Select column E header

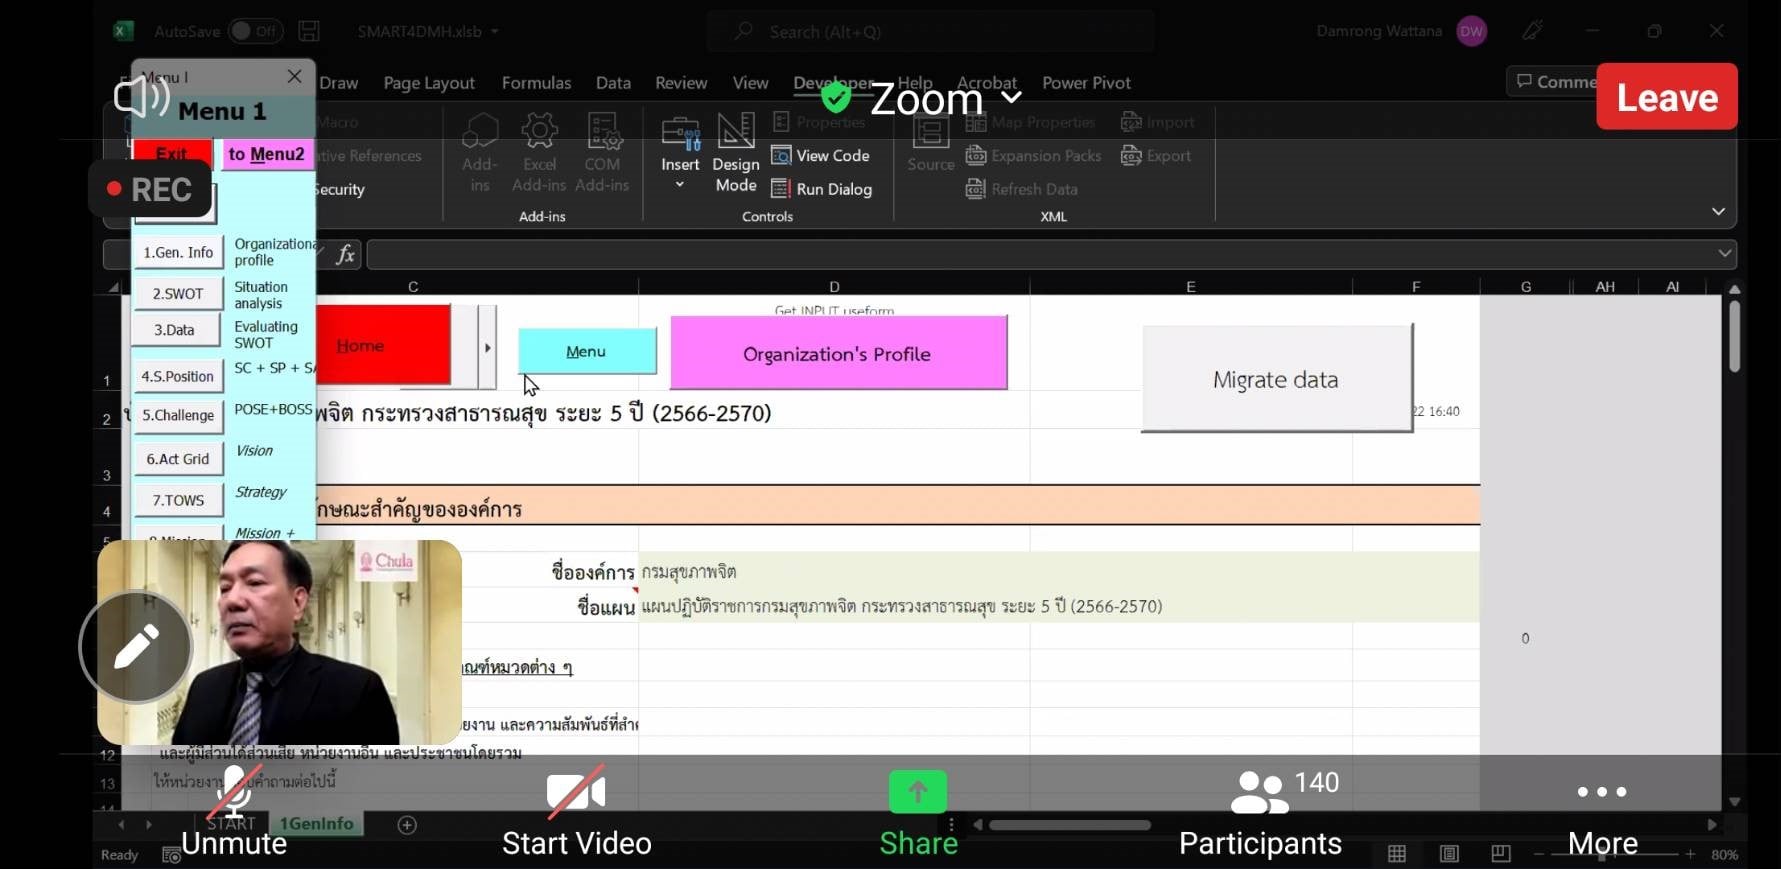coord(1190,287)
